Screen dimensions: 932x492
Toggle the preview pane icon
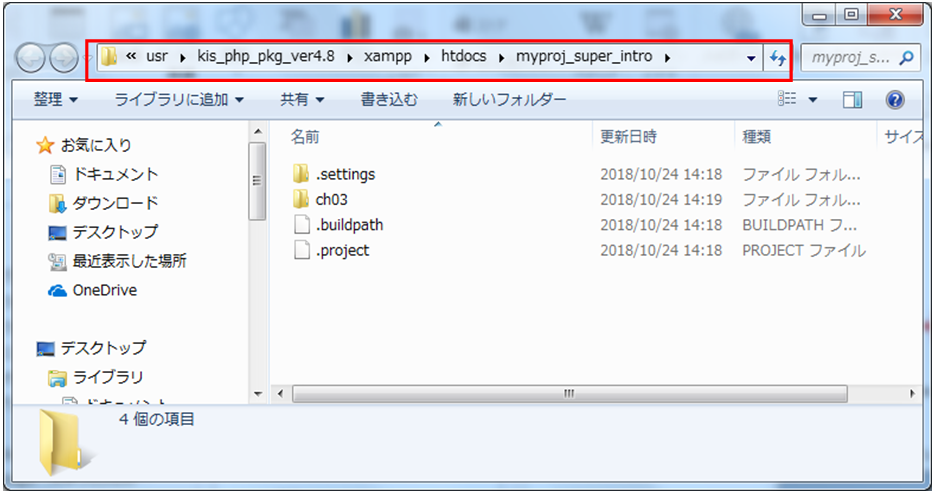pyautogui.click(x=852, y=100)
